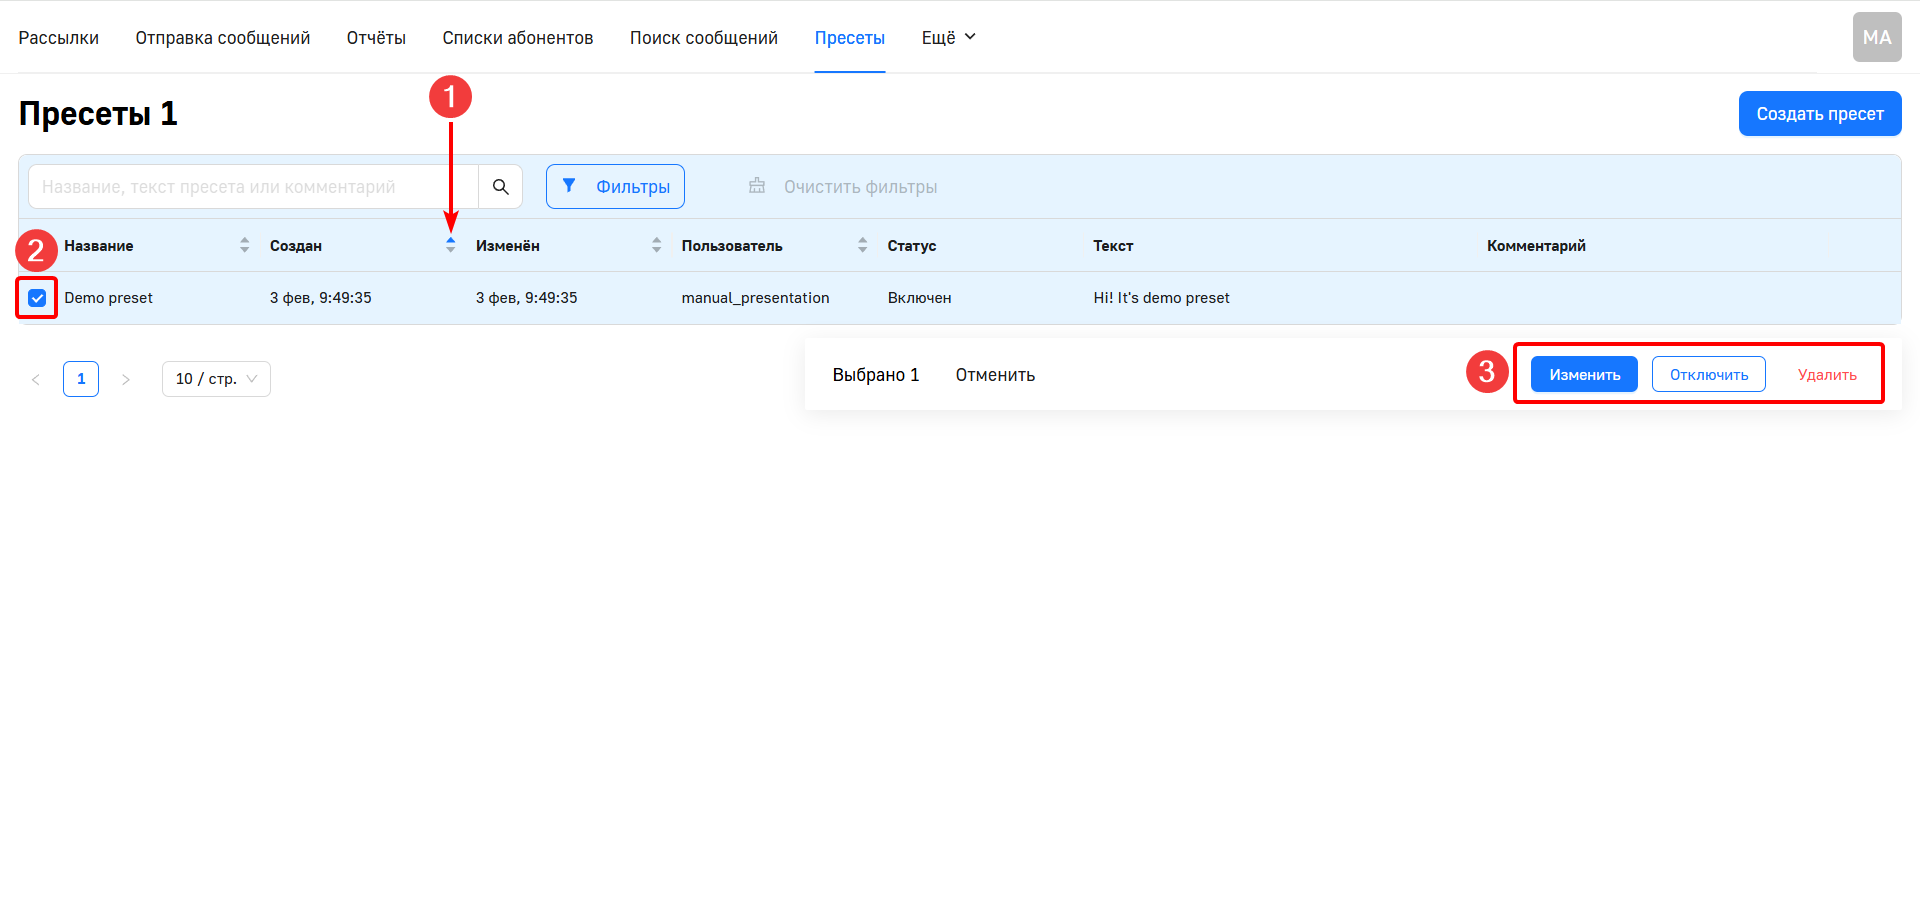Click Отменить to cancel selection
The image size is (1920, 912).
coord(995,375)
